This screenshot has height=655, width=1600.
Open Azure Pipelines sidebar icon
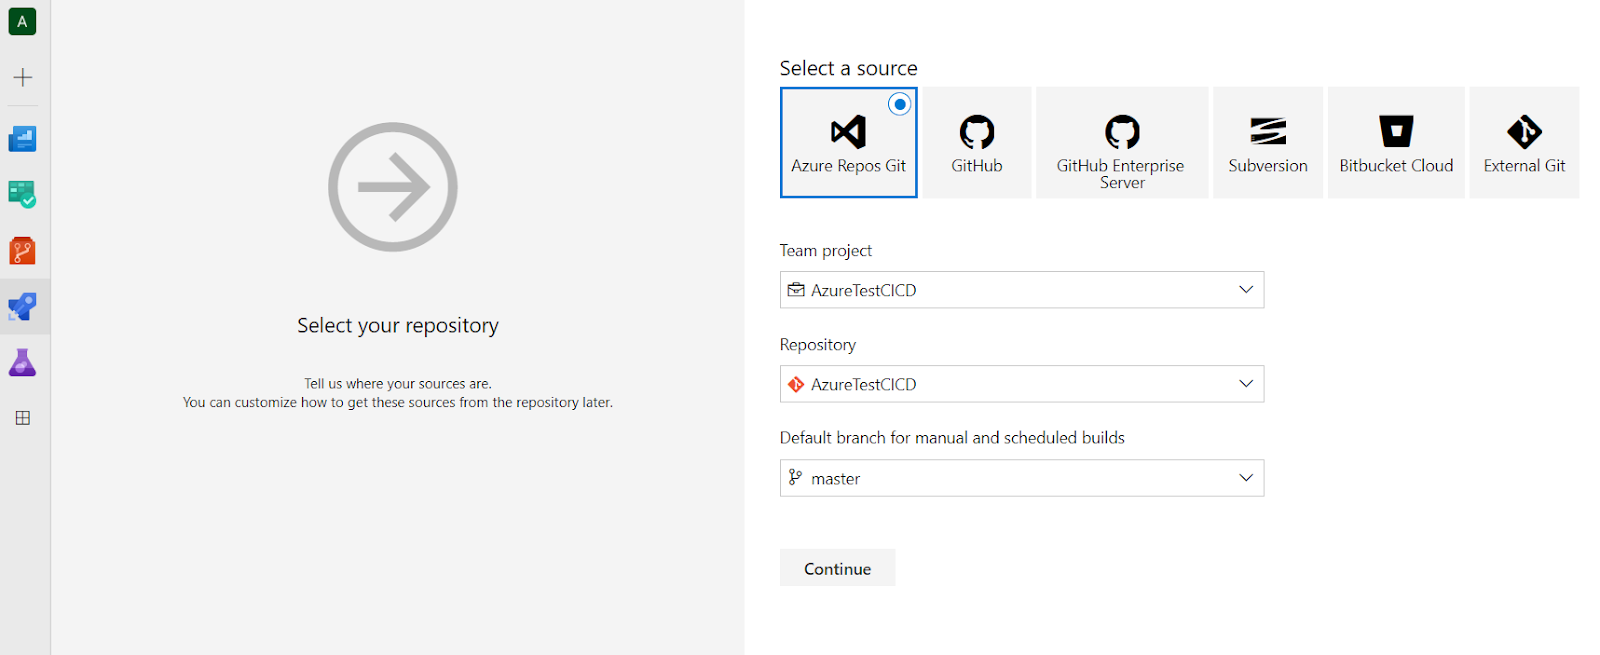click(22, 306)
